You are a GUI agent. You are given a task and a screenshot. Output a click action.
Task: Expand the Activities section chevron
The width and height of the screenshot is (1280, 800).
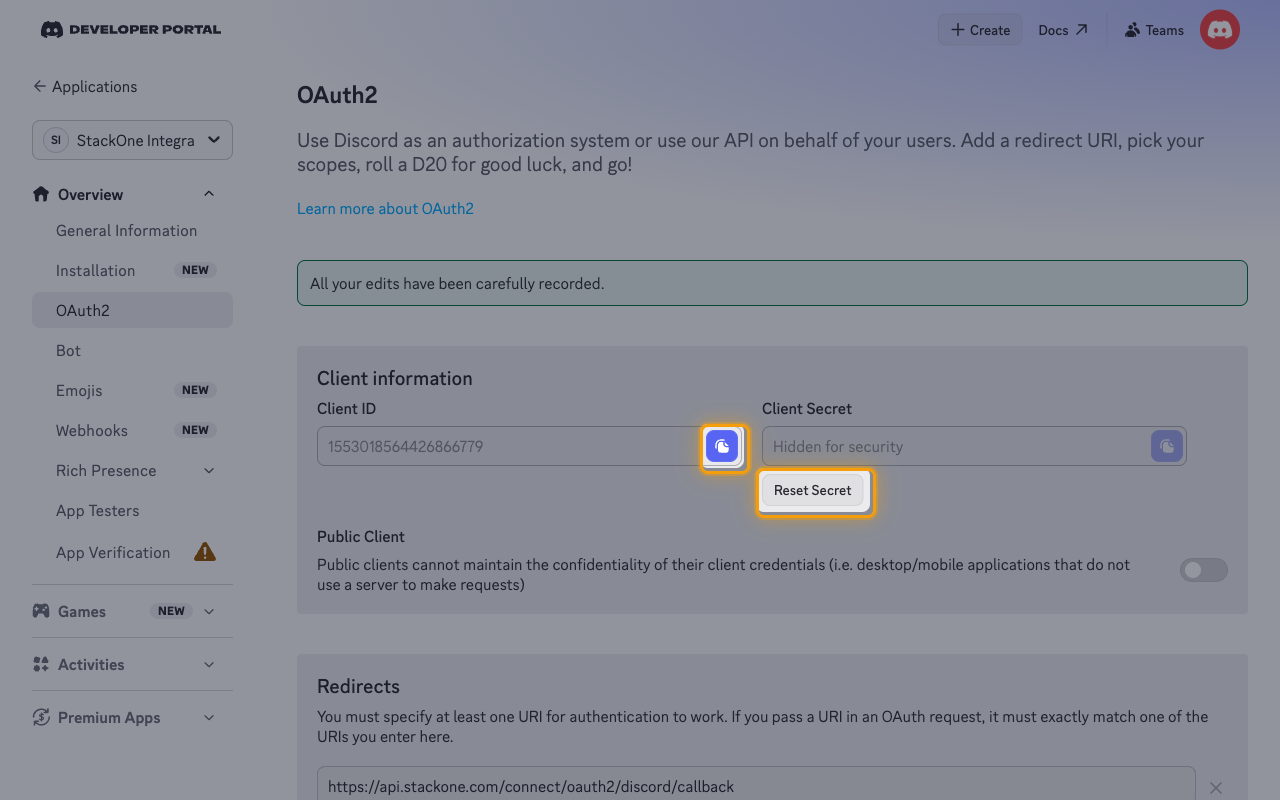pos(209,664)
